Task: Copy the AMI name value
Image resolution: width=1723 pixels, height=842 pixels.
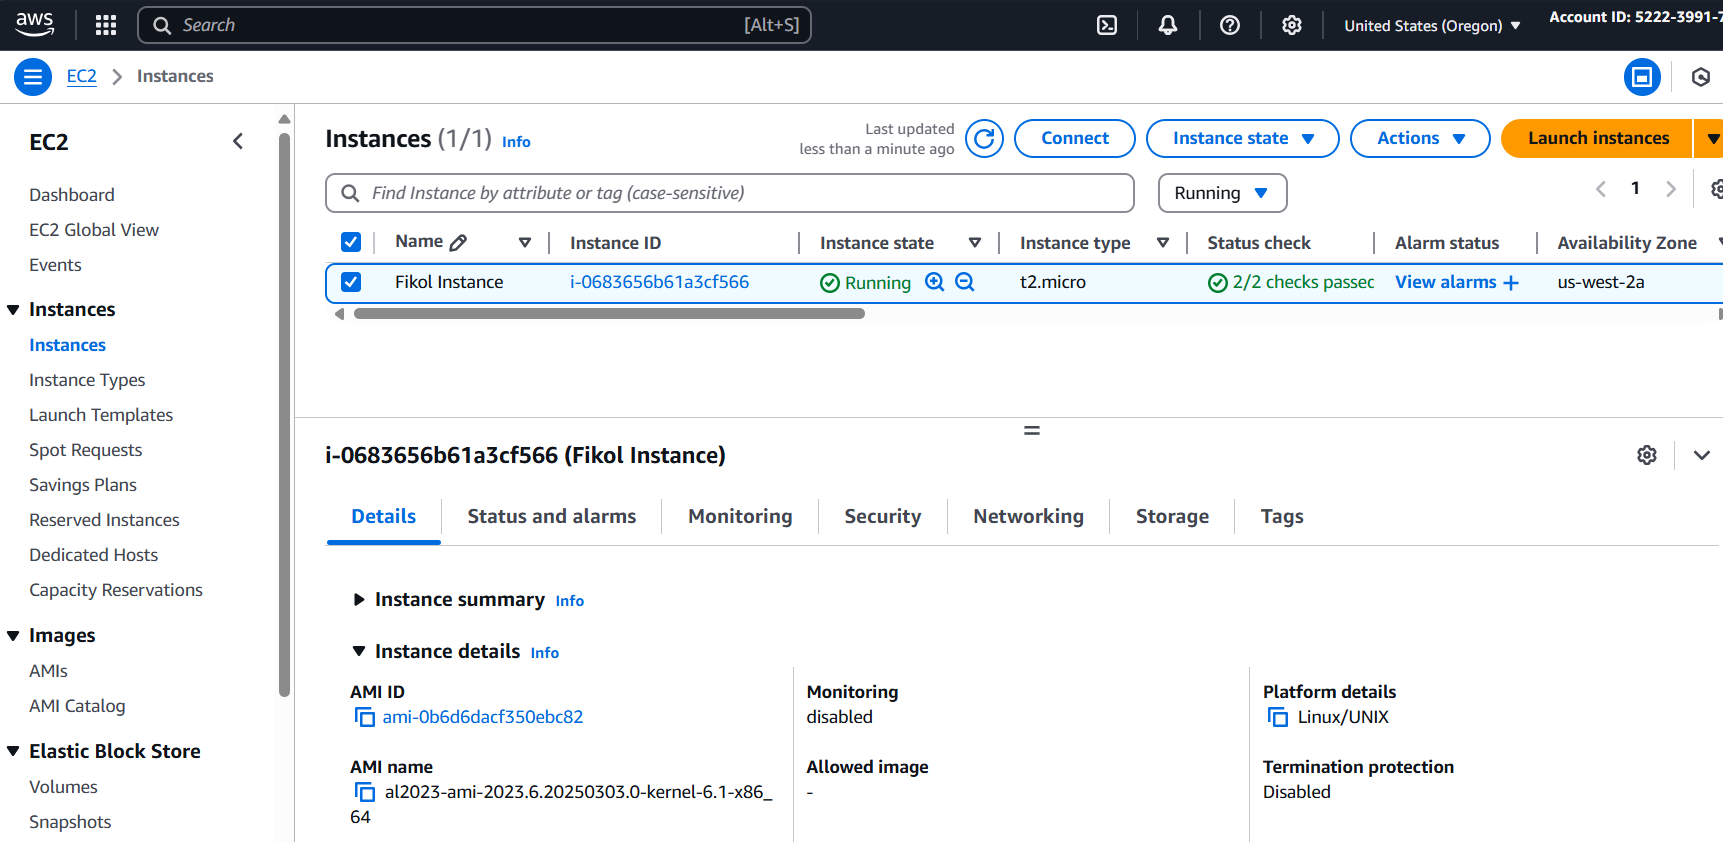Action: pyautogui.click(x=364, y=792)
